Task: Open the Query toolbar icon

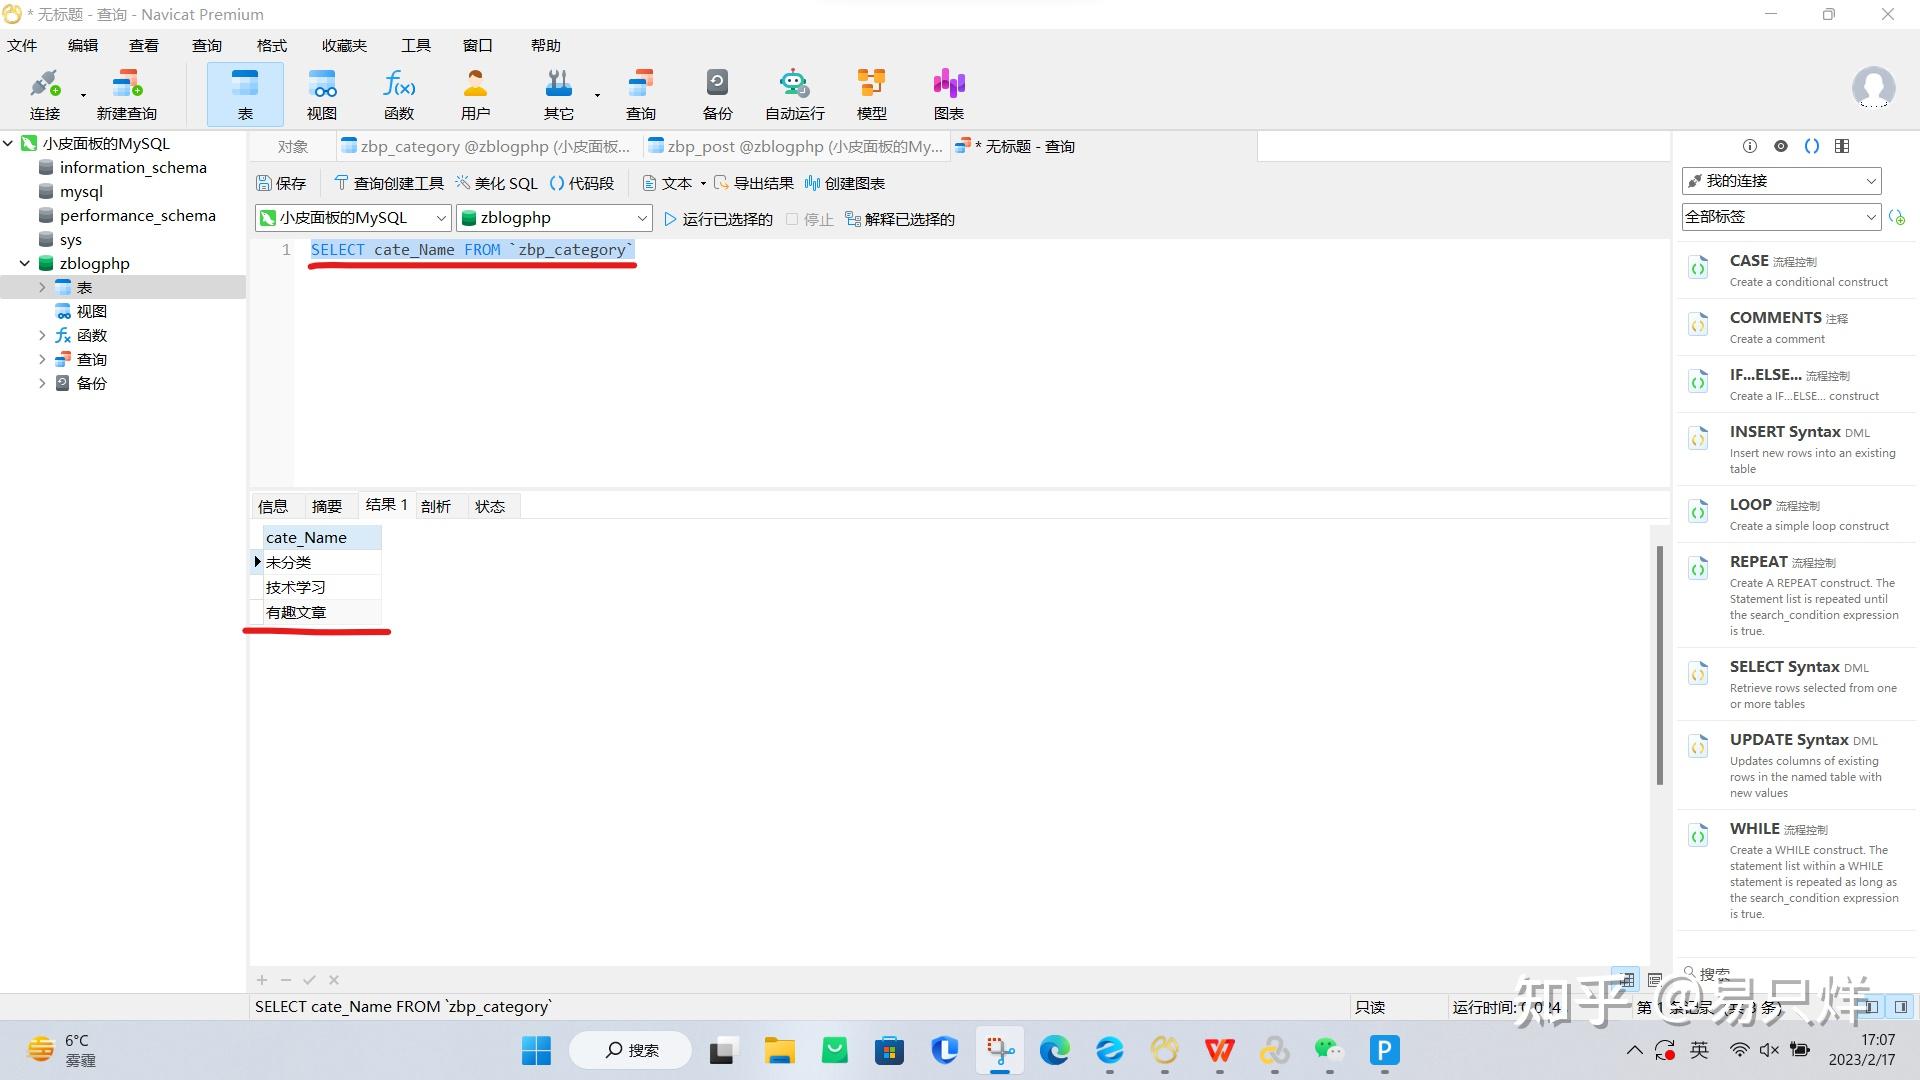Action: tap(641, 94)
